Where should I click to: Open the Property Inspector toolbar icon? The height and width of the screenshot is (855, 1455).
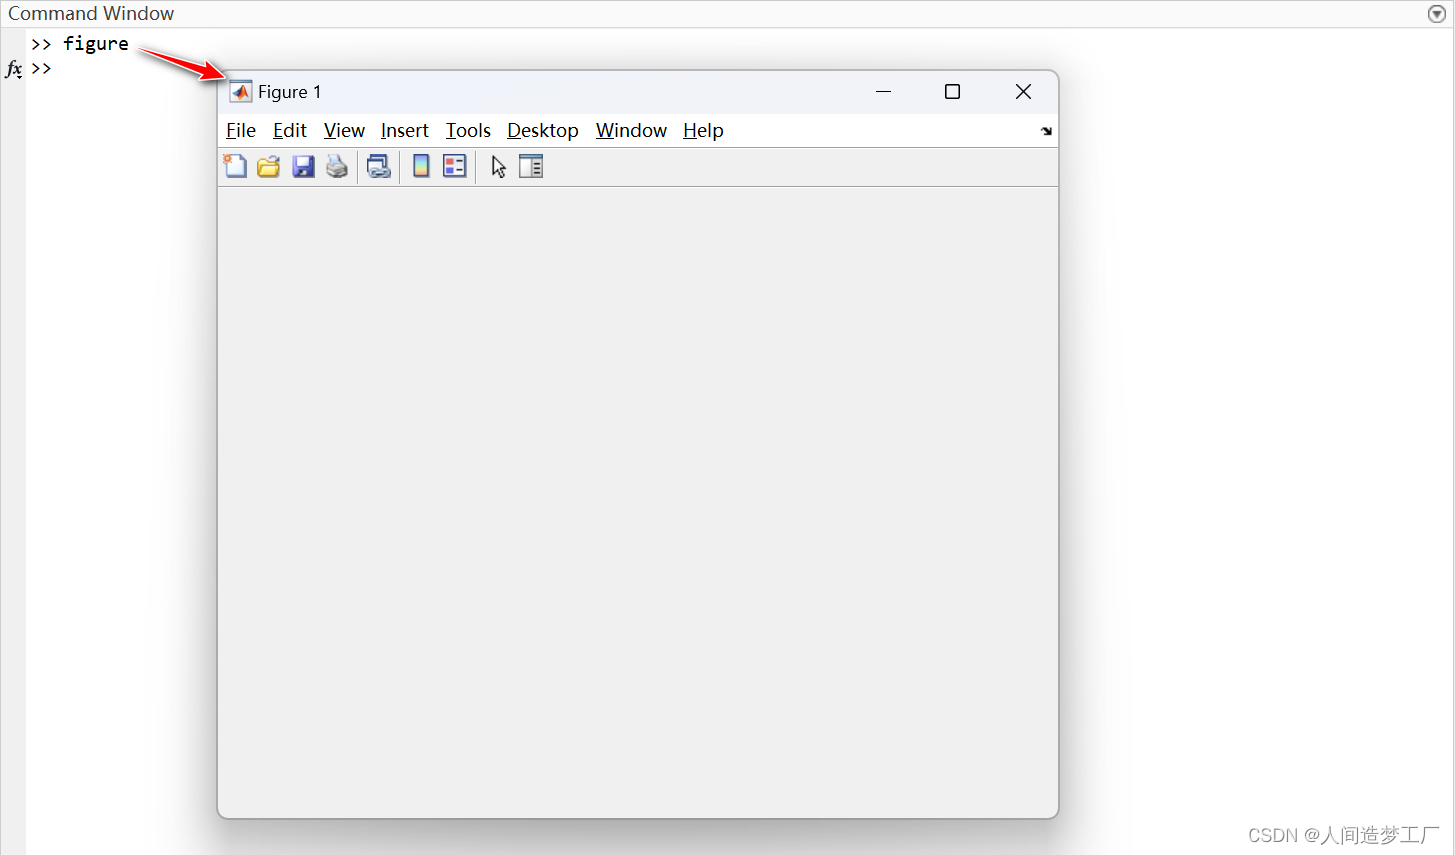[x=531, y=166]
